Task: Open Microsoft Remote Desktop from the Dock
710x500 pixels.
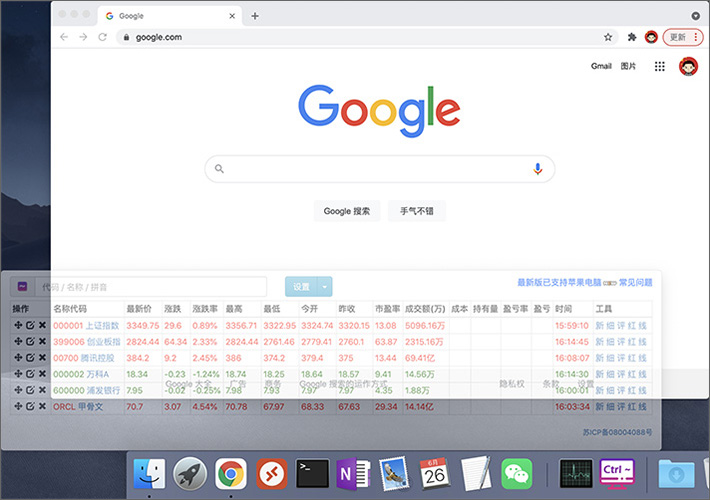Action: click(x=272, y=474)
